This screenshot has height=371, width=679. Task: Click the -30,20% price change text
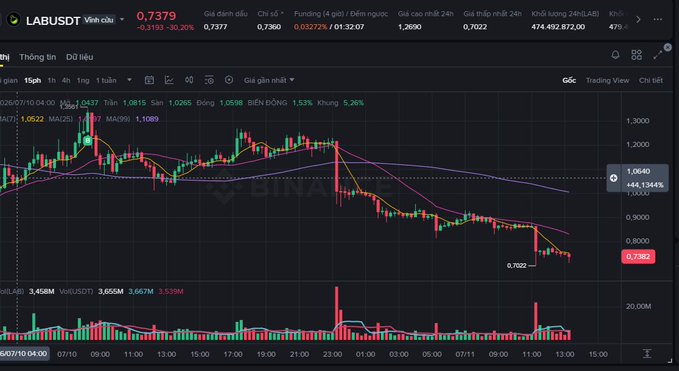click(x=180, y=28)
